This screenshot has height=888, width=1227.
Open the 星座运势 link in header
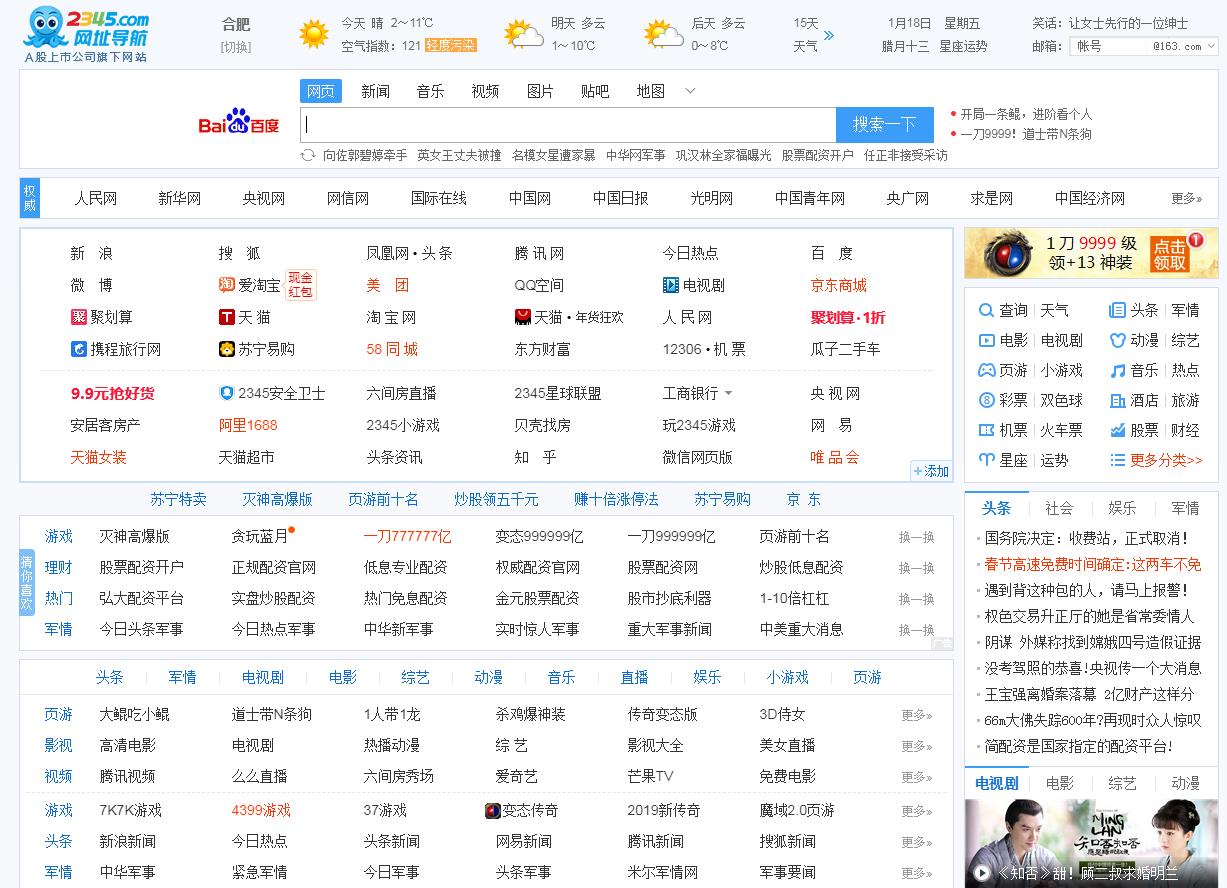(963, 46)
